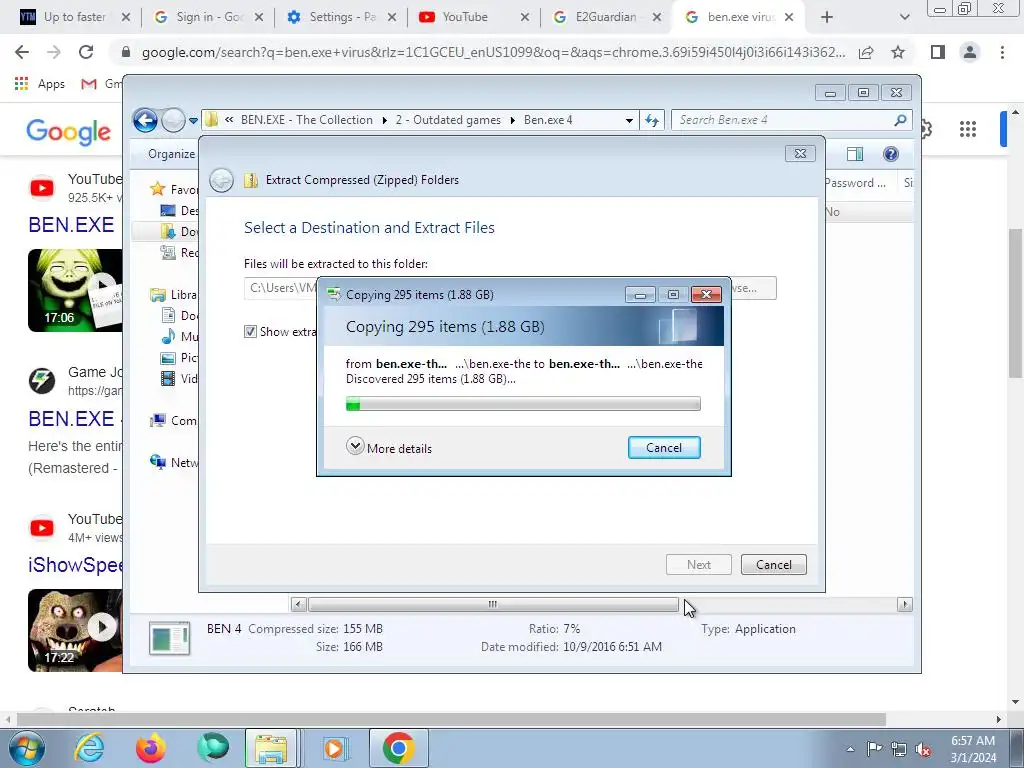The height and width of the screenshot is (768, 1024).
Task: Click the disabled Next button
Action: [x=699, y=565]
